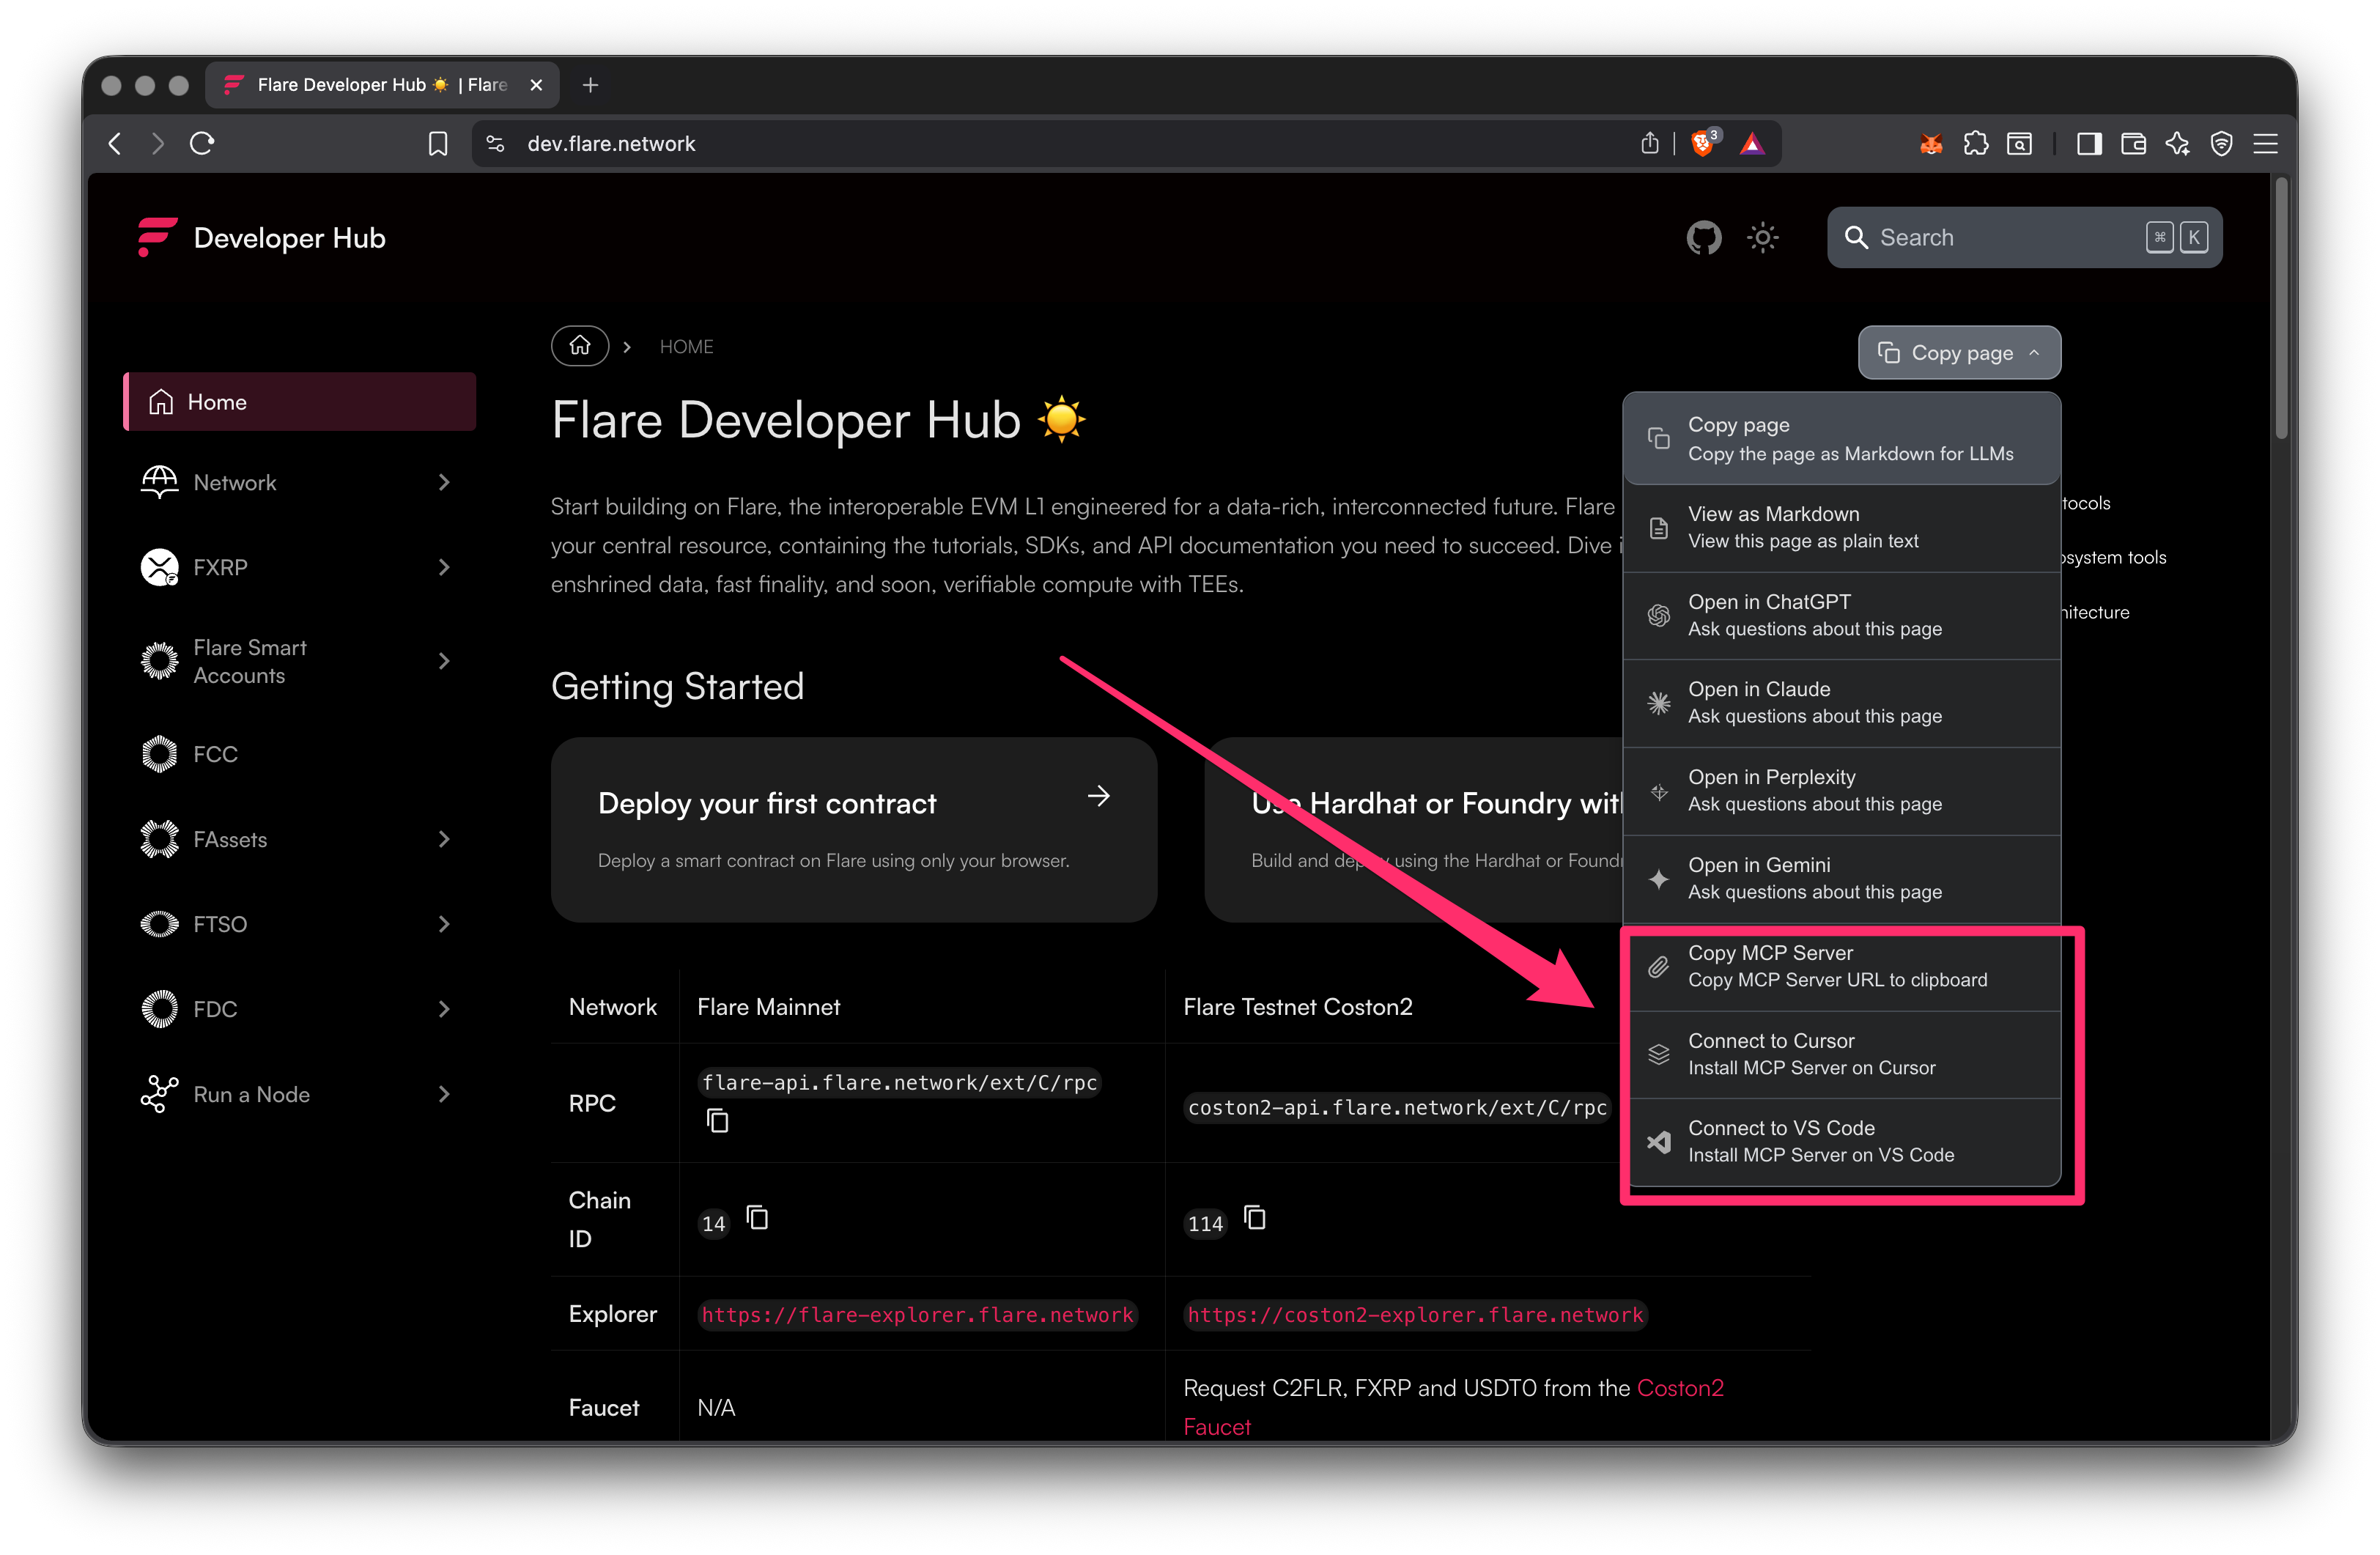
Task: Open the MetaMask fox extension
Action: click(x=1930, y=143)
